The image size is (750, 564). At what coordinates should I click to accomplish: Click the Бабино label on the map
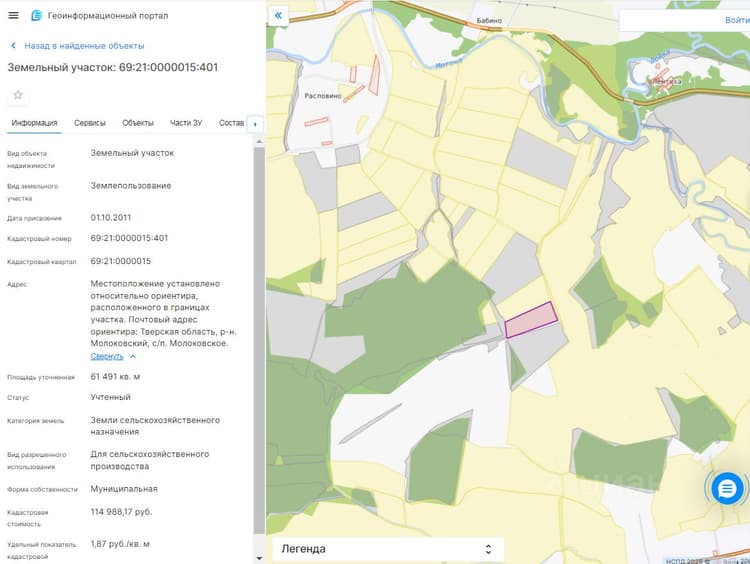click(x=489, y=21)
